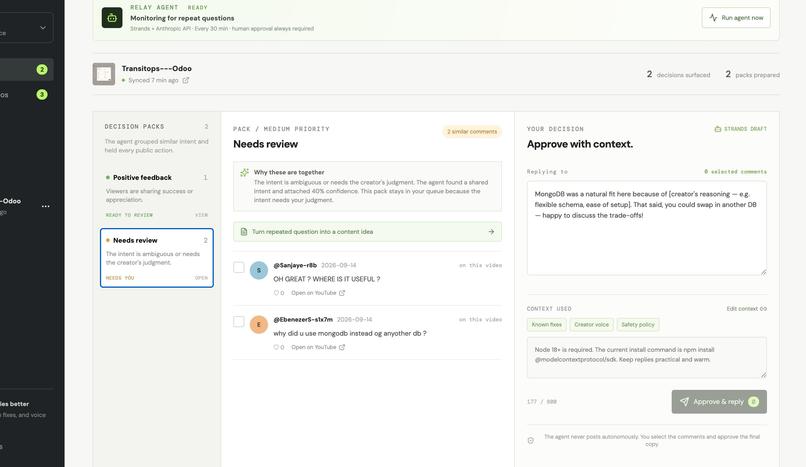Click '2 decisions surfaced' stat
The height and width of the screenshot is (467, 806).
(x=678, y=74)
